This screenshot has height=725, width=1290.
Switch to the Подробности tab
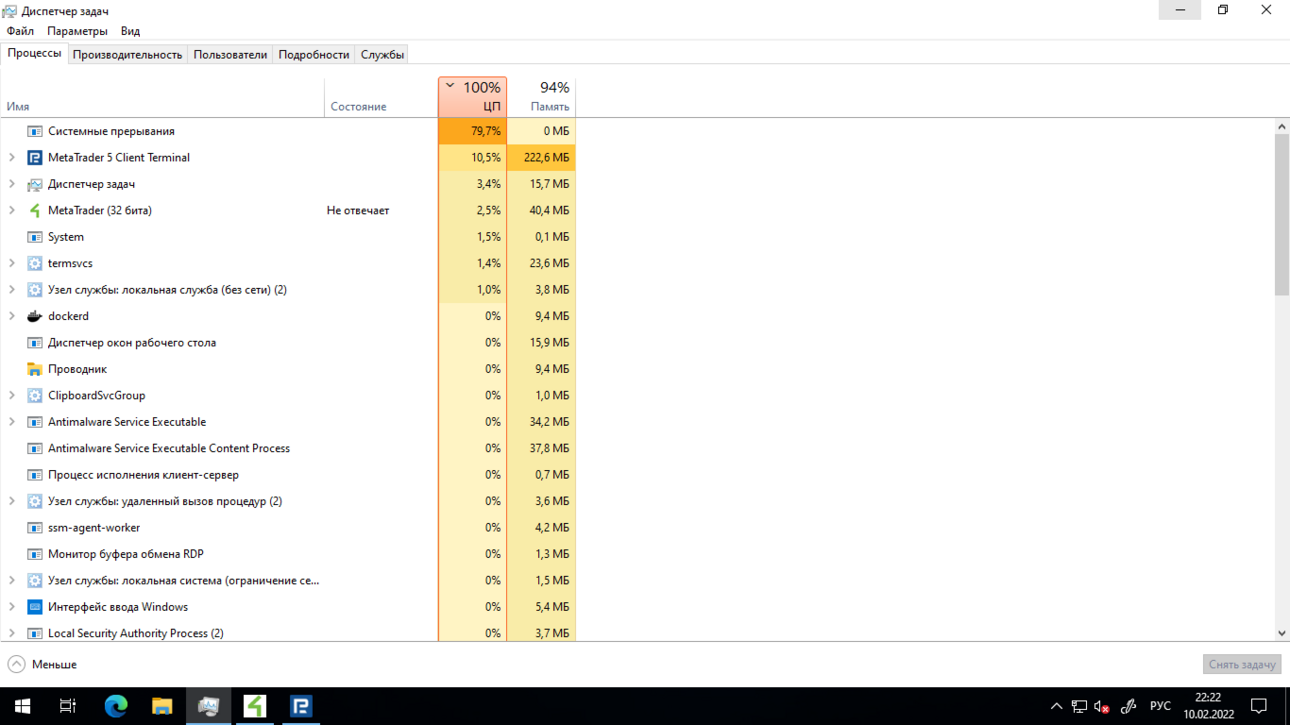(x=314, y=54)
